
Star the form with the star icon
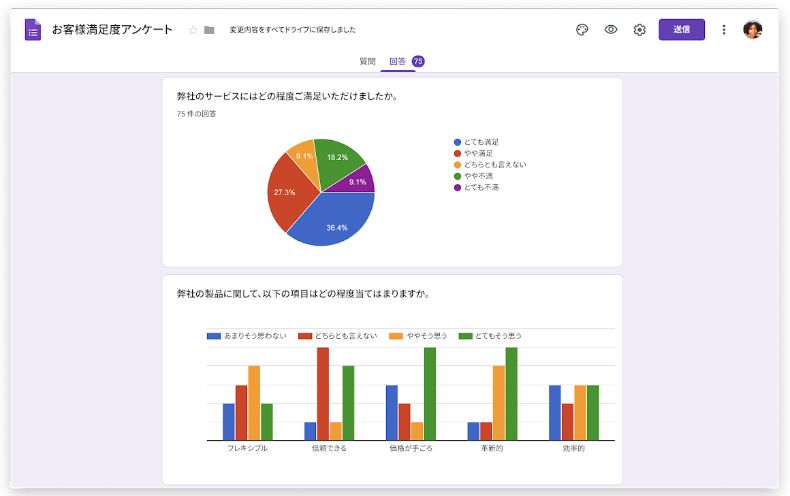click(x=192, y=30)
